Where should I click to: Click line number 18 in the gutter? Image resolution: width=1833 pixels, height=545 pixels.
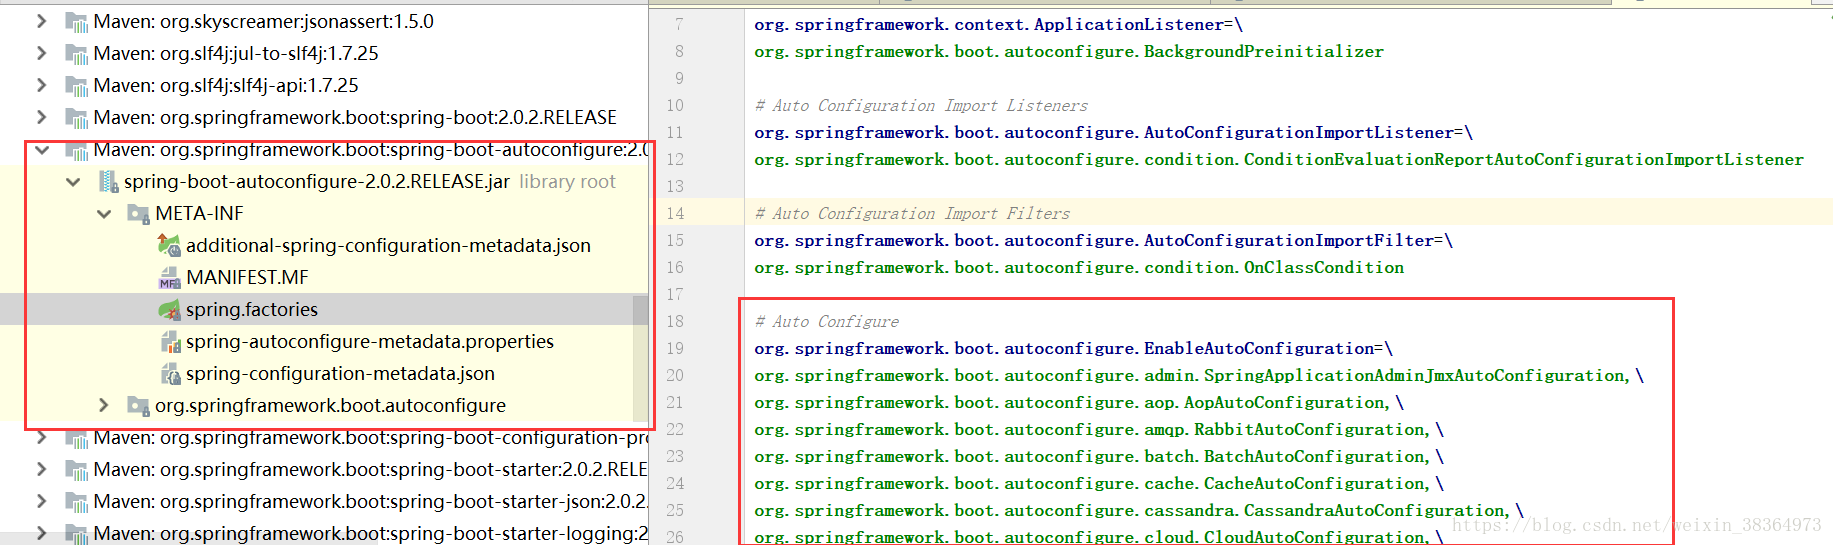coord(675,321)
